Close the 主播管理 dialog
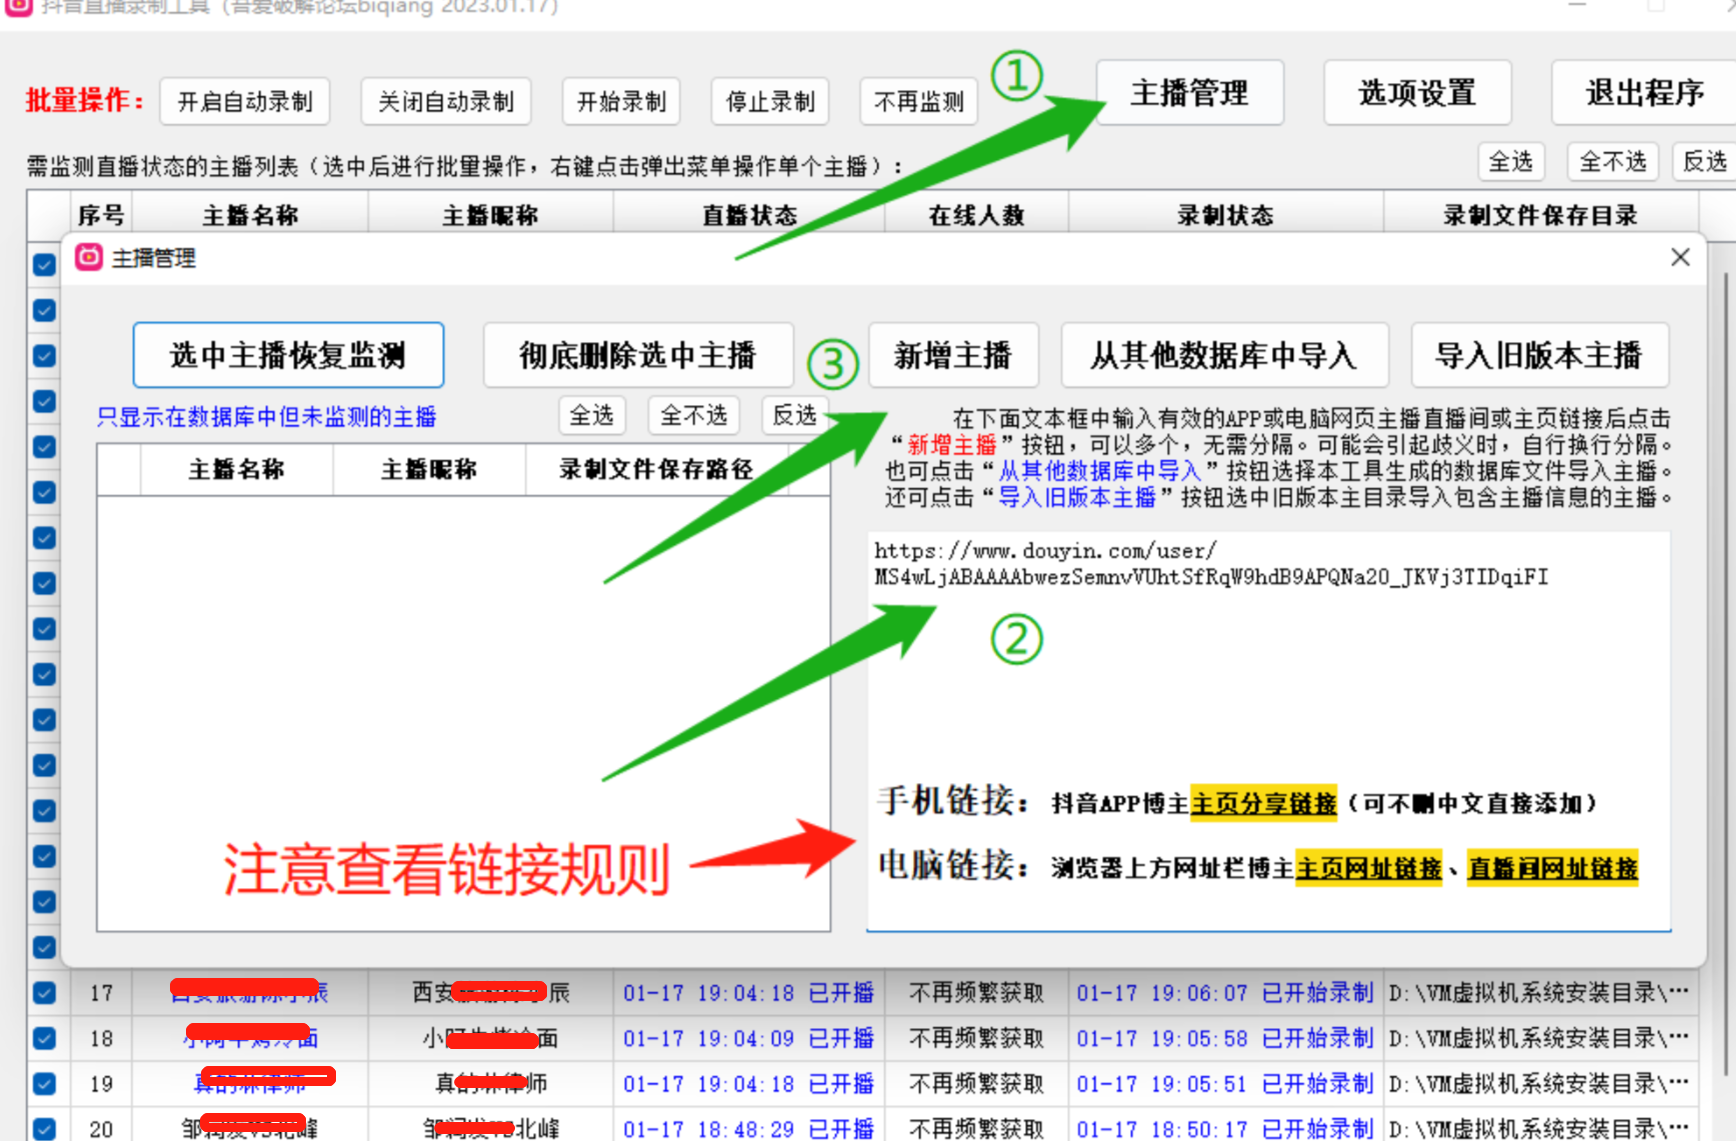This screenshot has height=1141, width=1736. [1680, 257]
